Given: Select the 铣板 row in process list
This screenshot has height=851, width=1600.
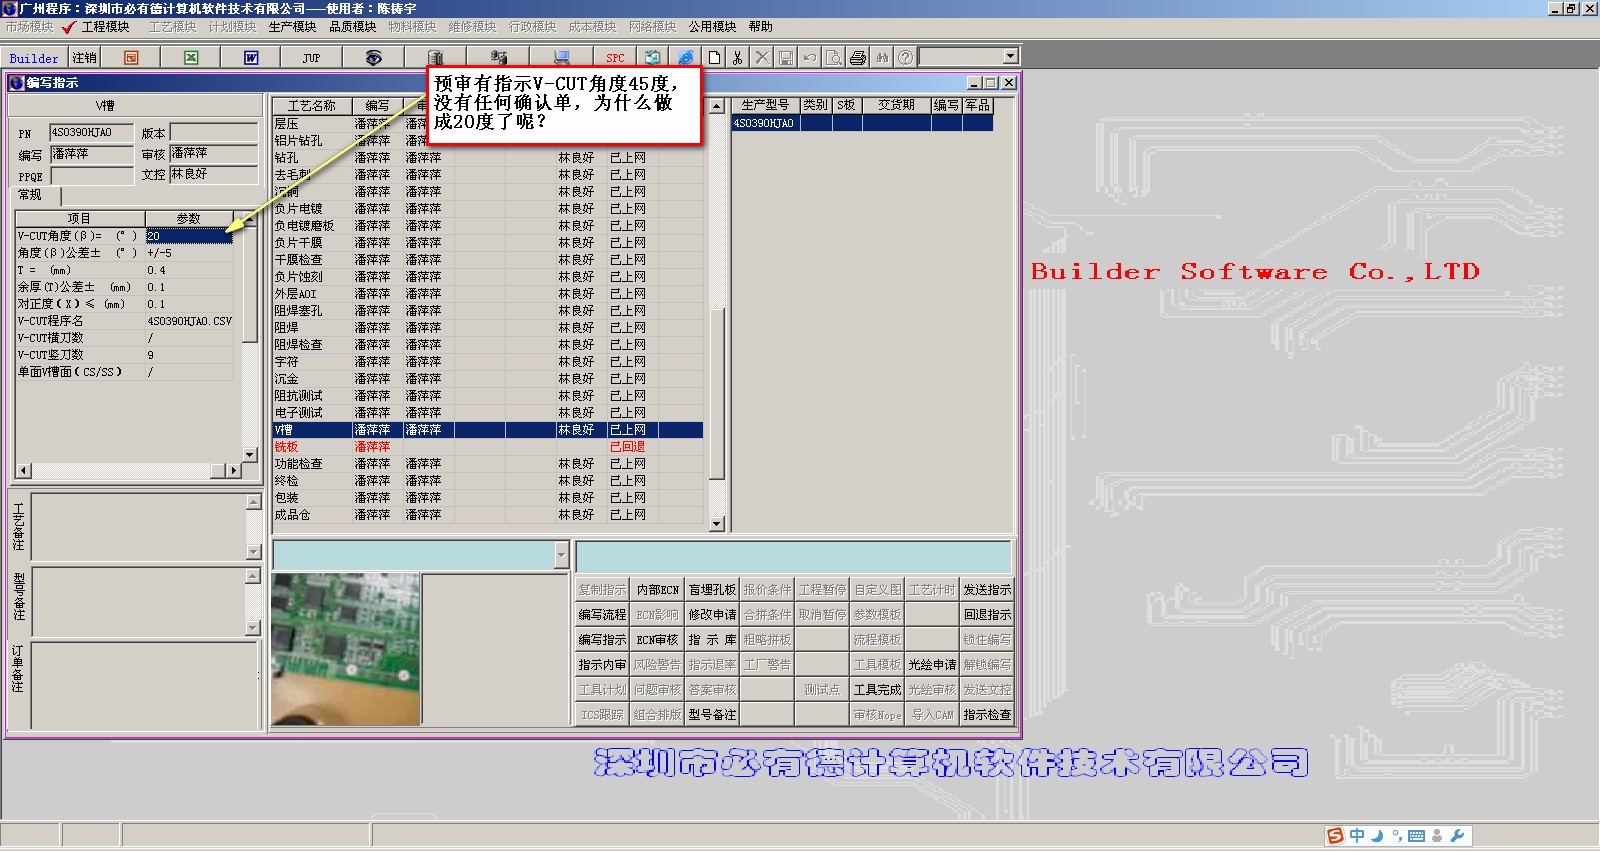Looking at the screenshot, I should pyautogui.click(x=488, y=447).
